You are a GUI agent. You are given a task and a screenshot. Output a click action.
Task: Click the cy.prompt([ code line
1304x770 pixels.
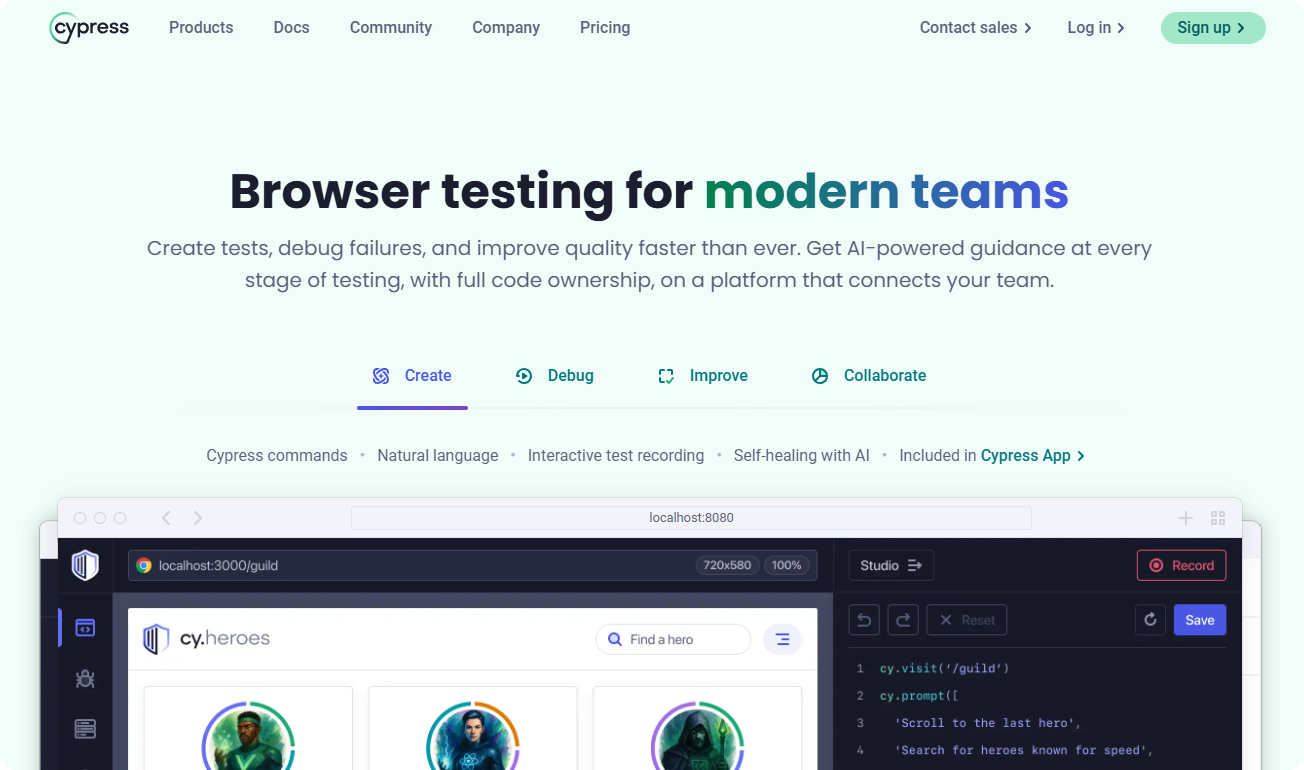coord(920,696)
